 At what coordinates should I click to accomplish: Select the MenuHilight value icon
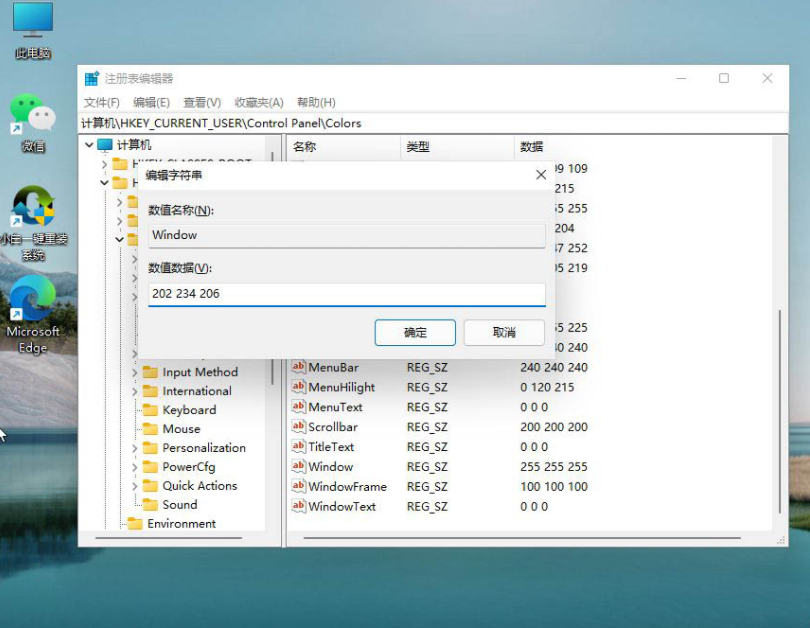[298, 387]
